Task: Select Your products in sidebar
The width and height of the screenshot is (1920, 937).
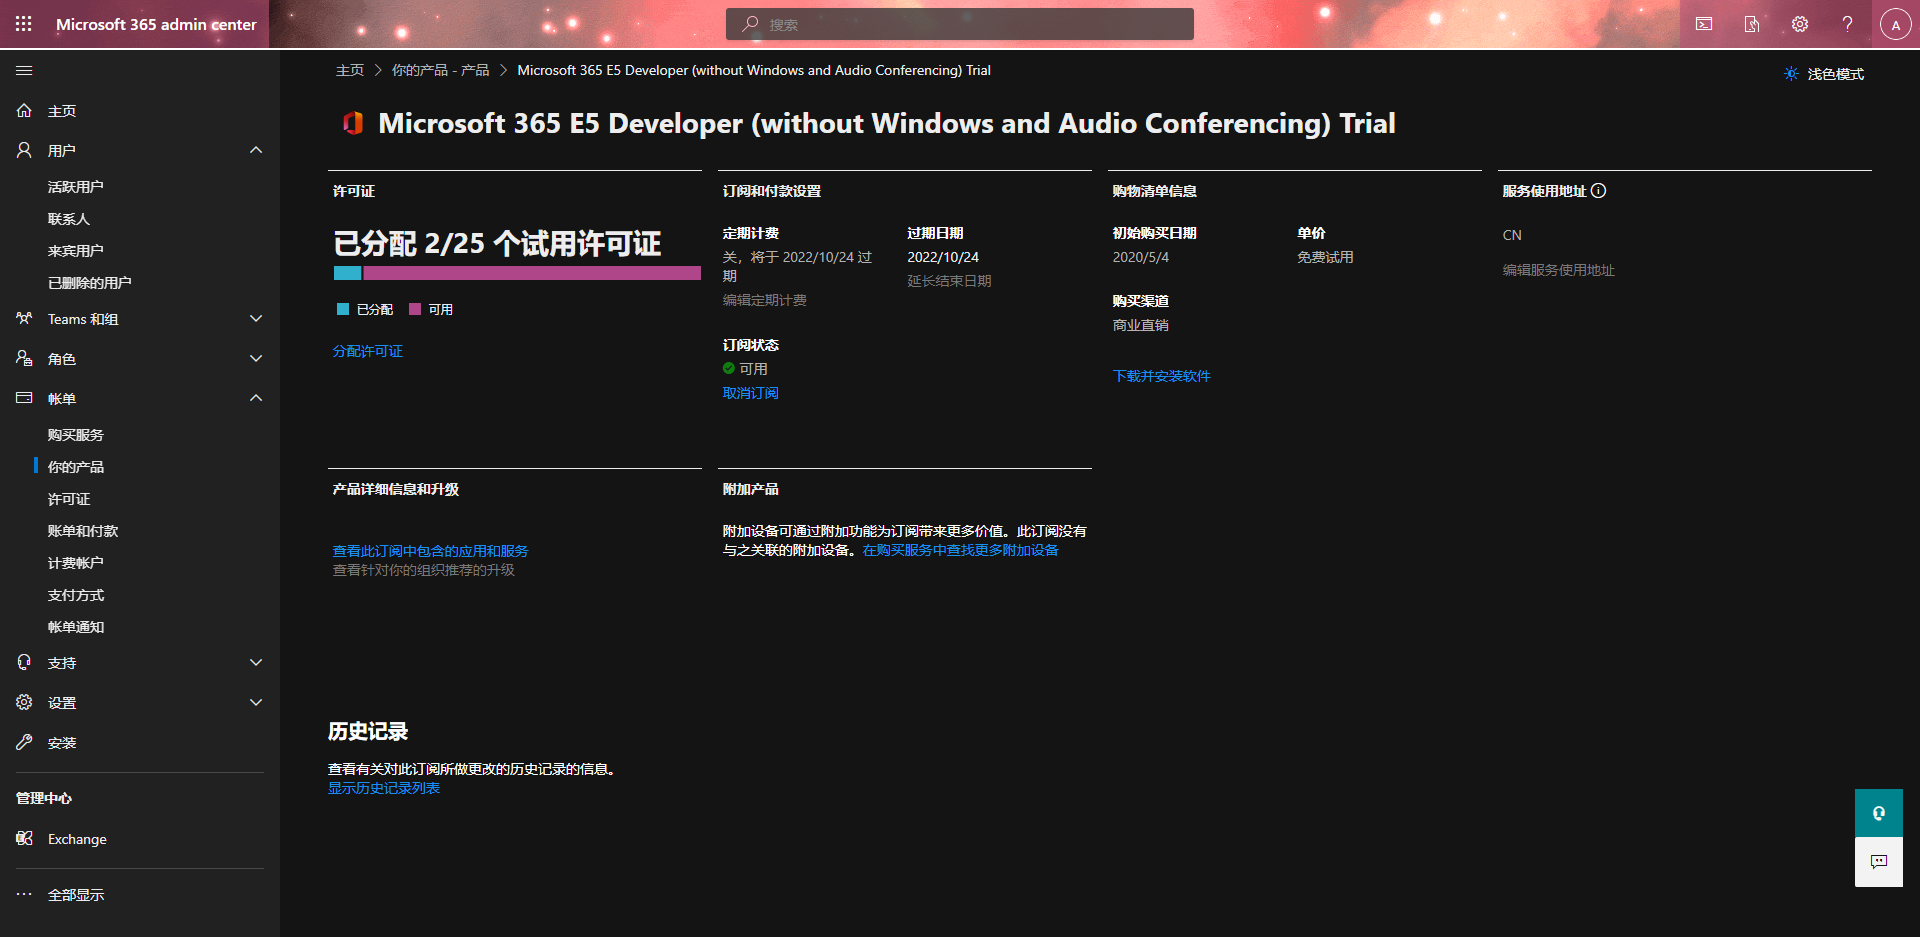Action: 76,467
